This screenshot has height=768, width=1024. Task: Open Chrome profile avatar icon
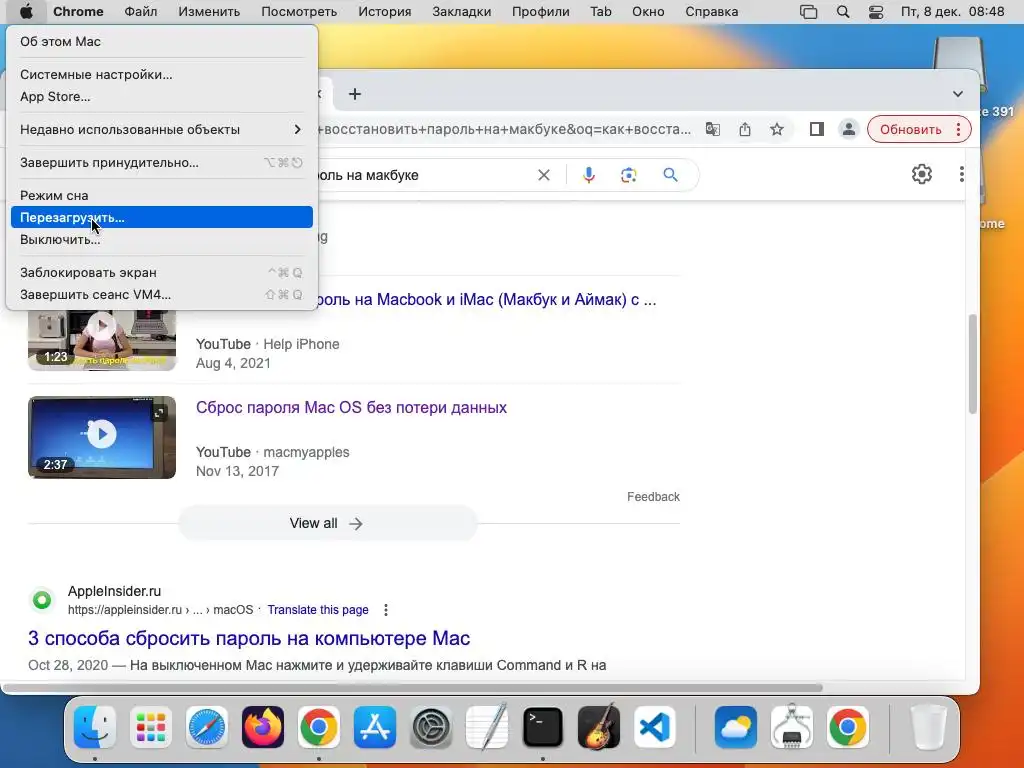(x=848, y=129)
